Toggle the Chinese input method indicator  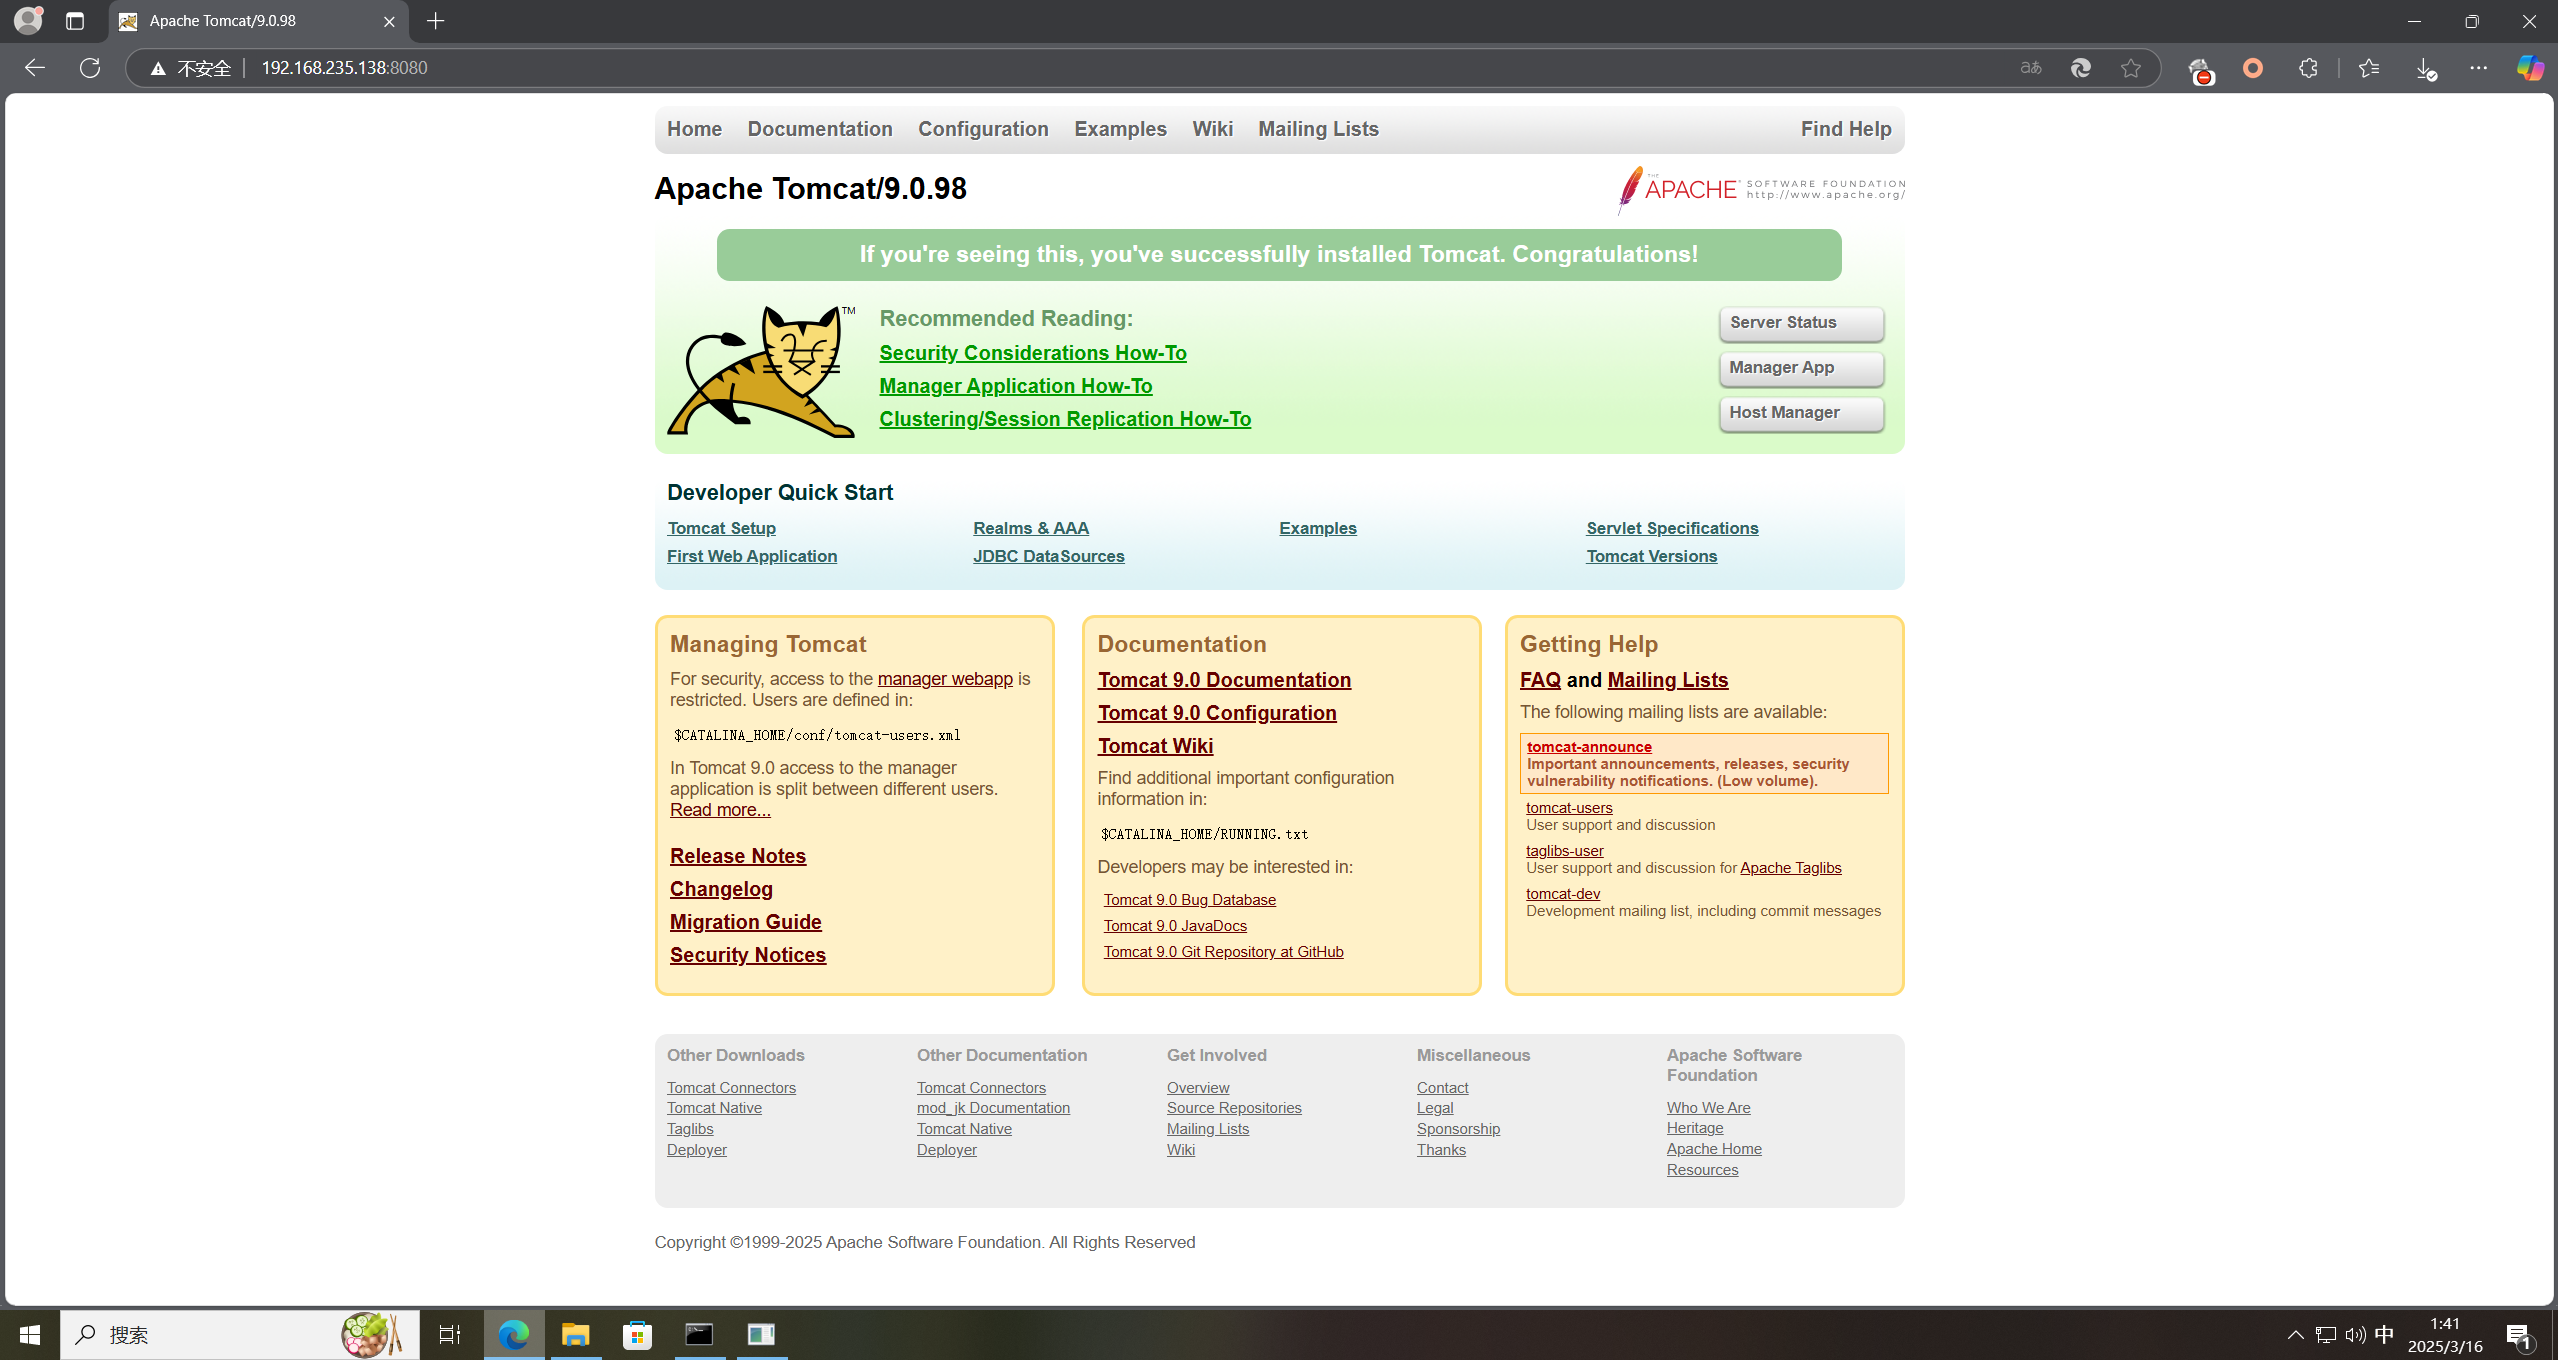pyautogui.click(x=2384, y=1334)
